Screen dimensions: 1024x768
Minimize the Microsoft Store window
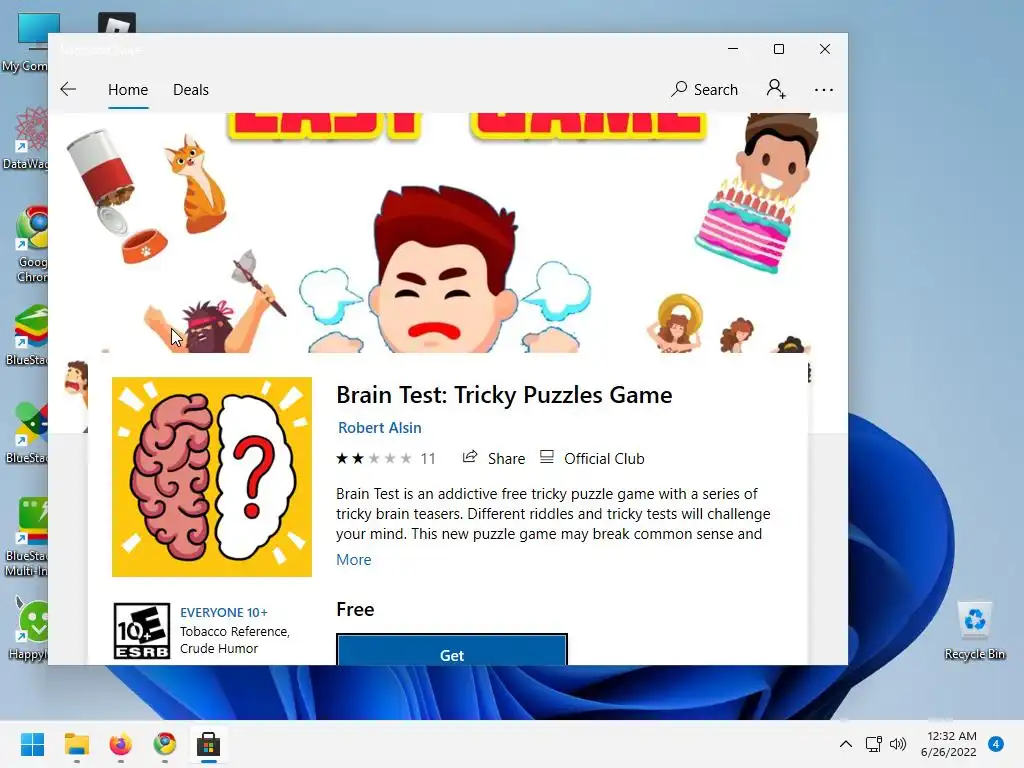coord(733,49)
